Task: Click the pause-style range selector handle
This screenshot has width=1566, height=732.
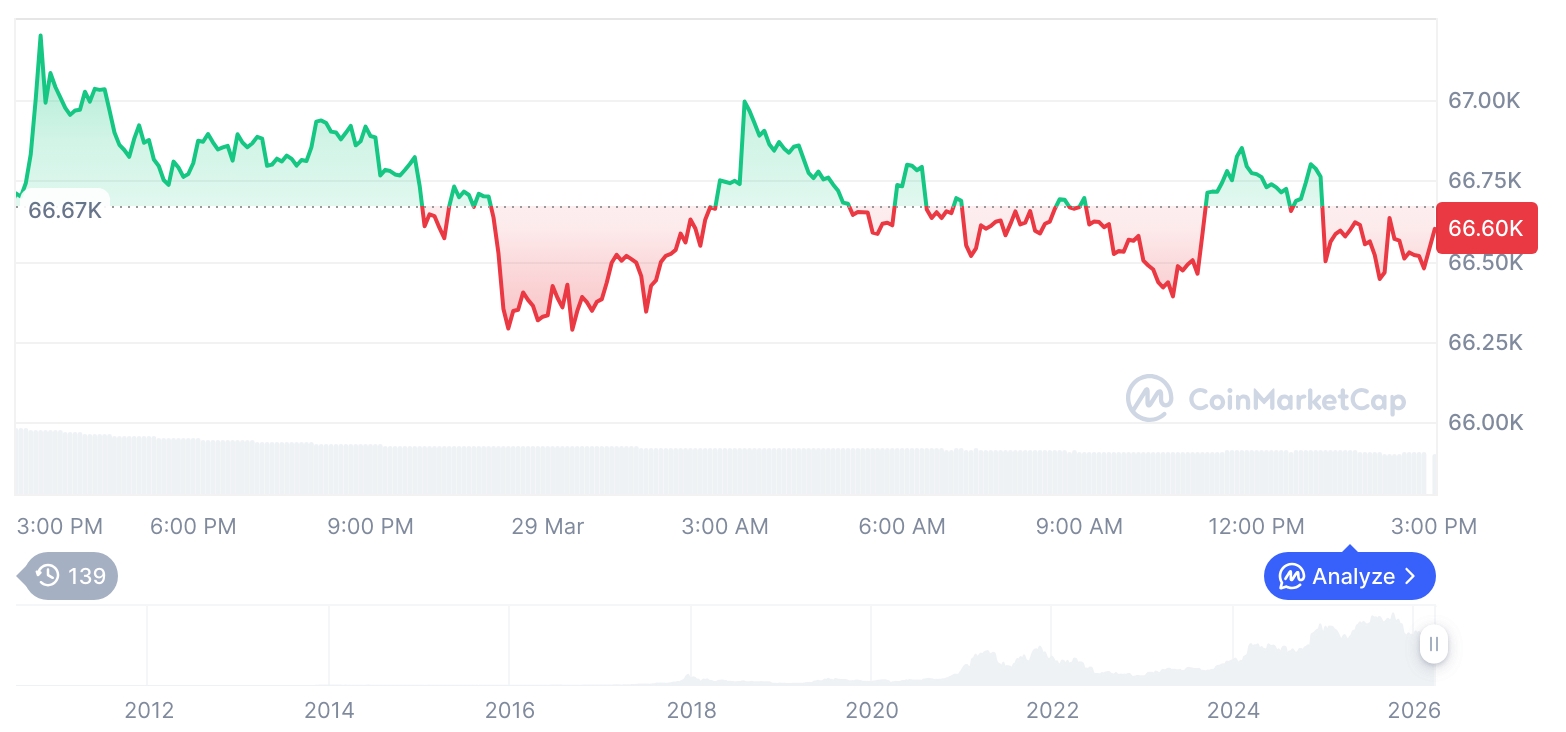Action: tap(1434, 645)
